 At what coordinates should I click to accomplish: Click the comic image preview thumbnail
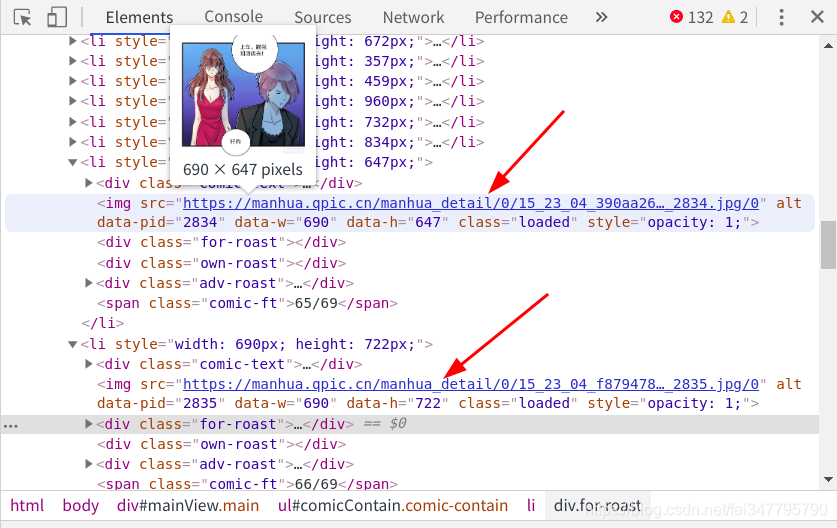(x=243, y=94)
